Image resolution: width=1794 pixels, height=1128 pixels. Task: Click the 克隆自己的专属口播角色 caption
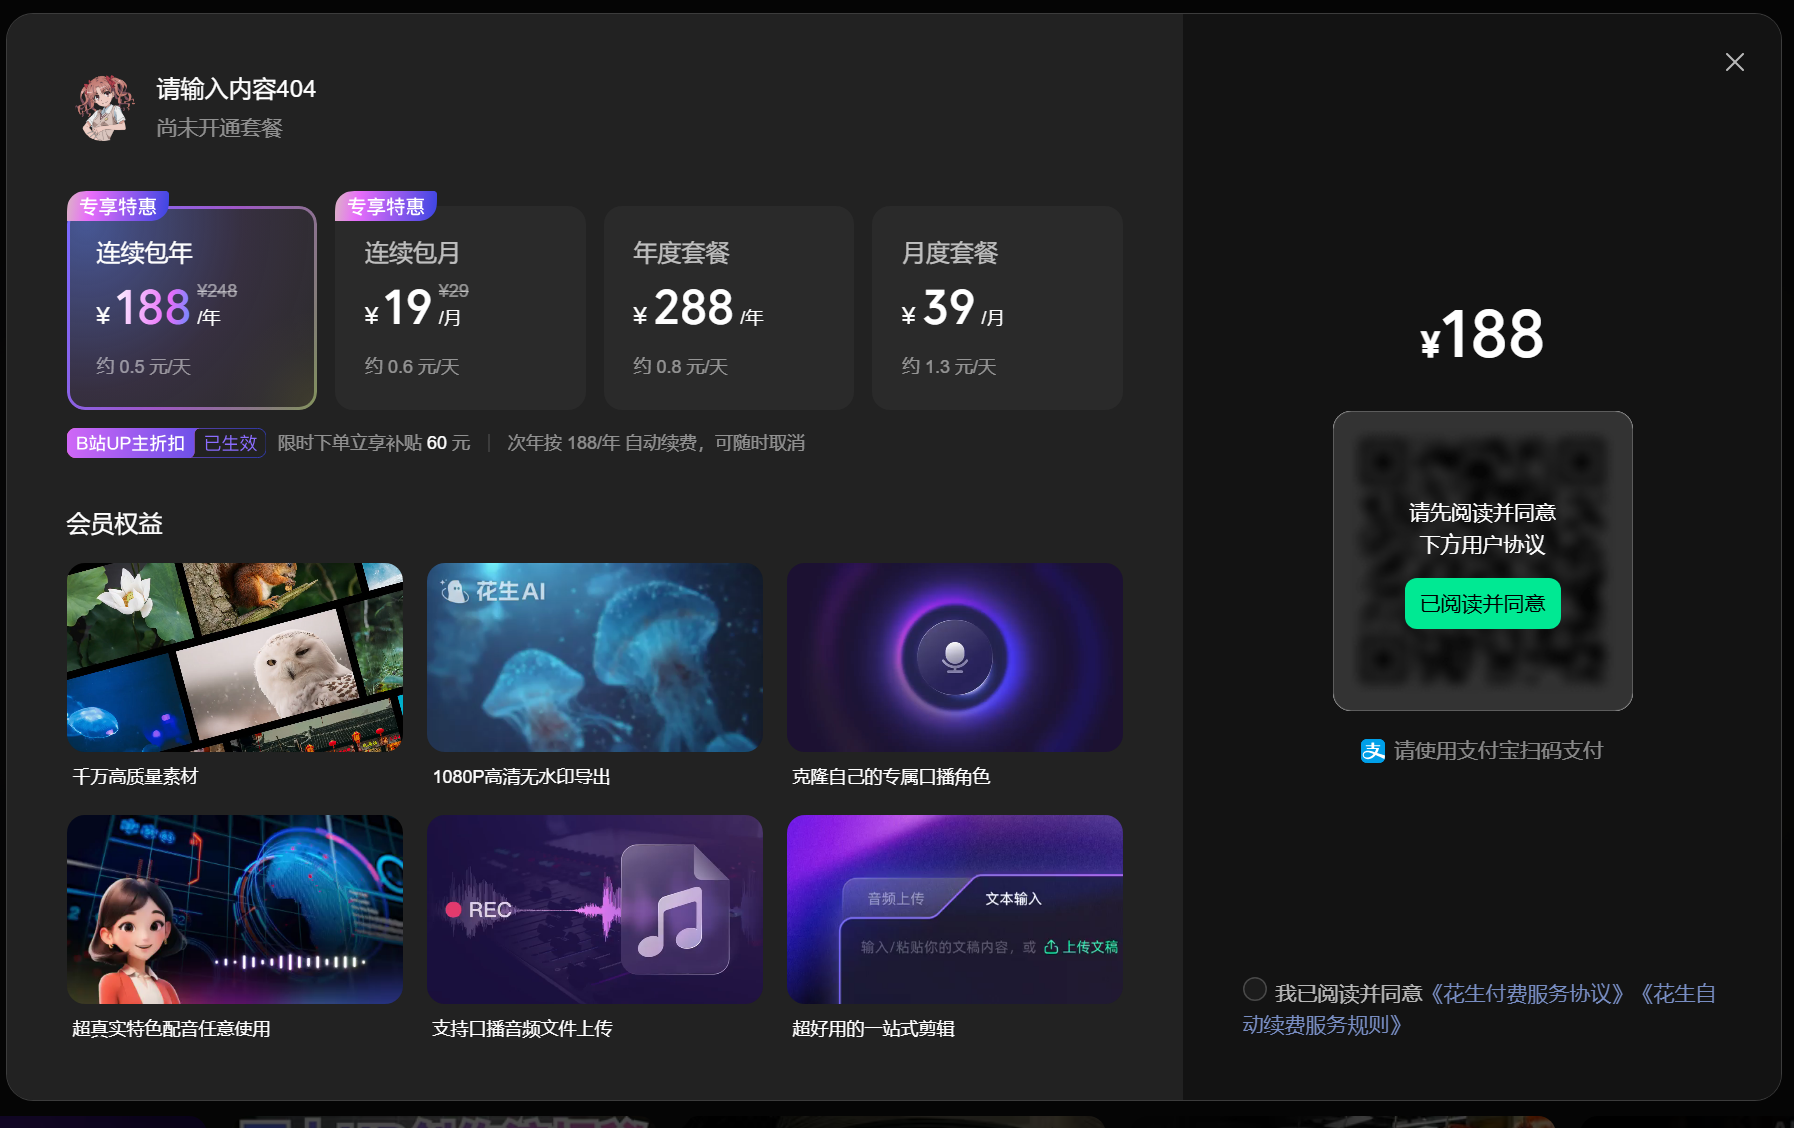coord(891,777)
